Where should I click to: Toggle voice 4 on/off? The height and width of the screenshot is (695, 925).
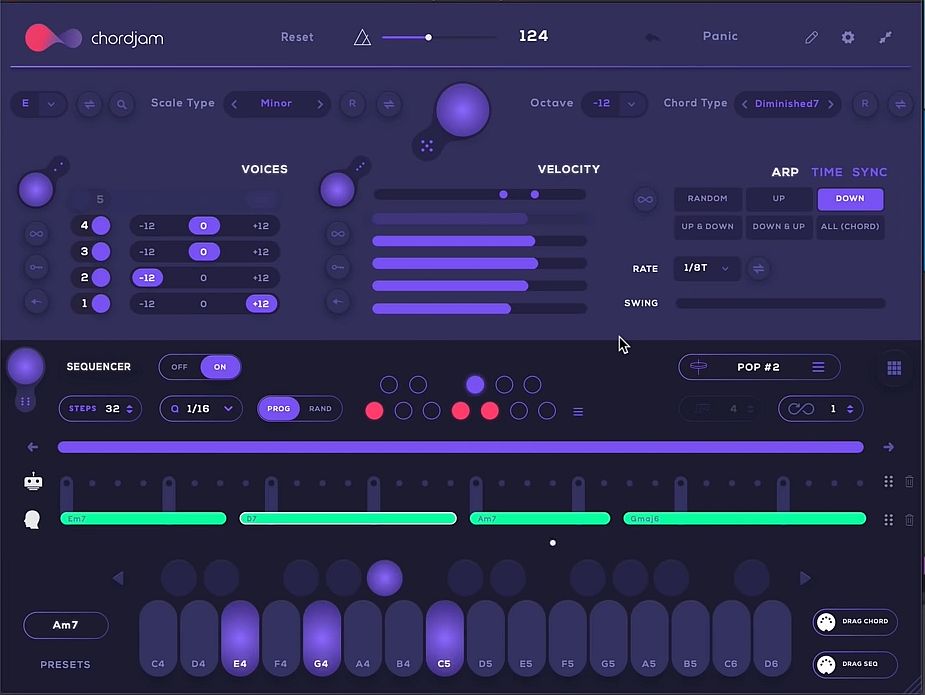[x=101, y=225]
